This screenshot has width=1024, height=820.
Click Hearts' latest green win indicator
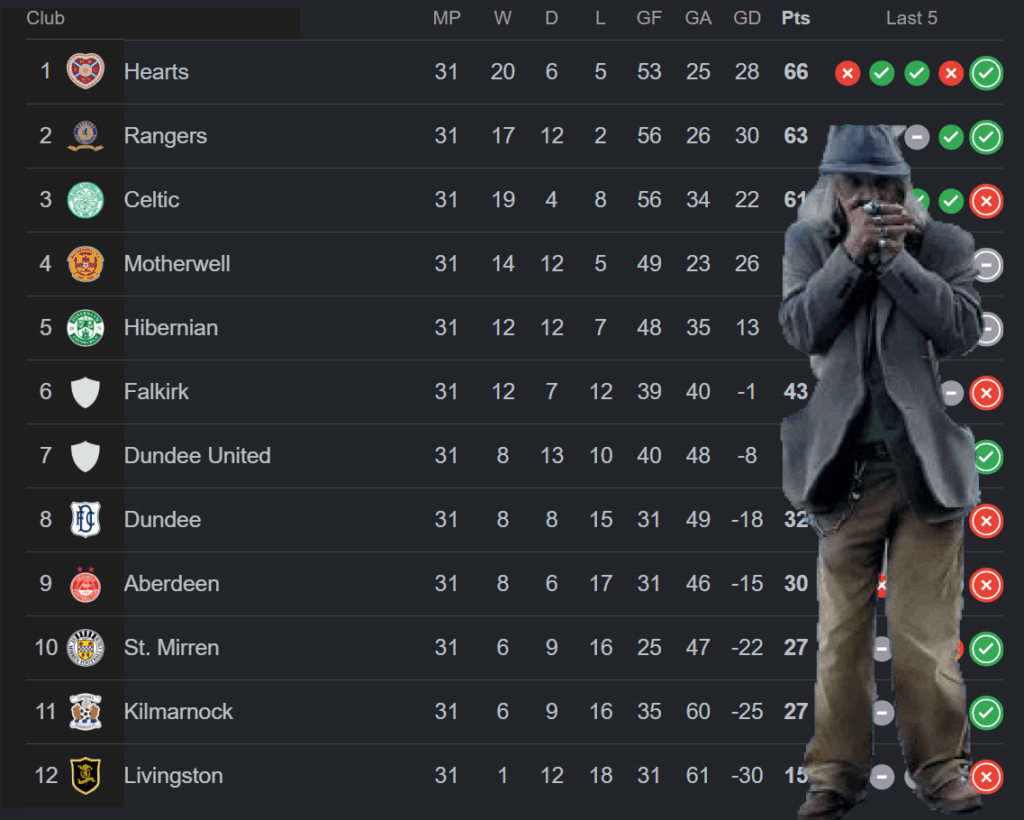click(986, 73)
